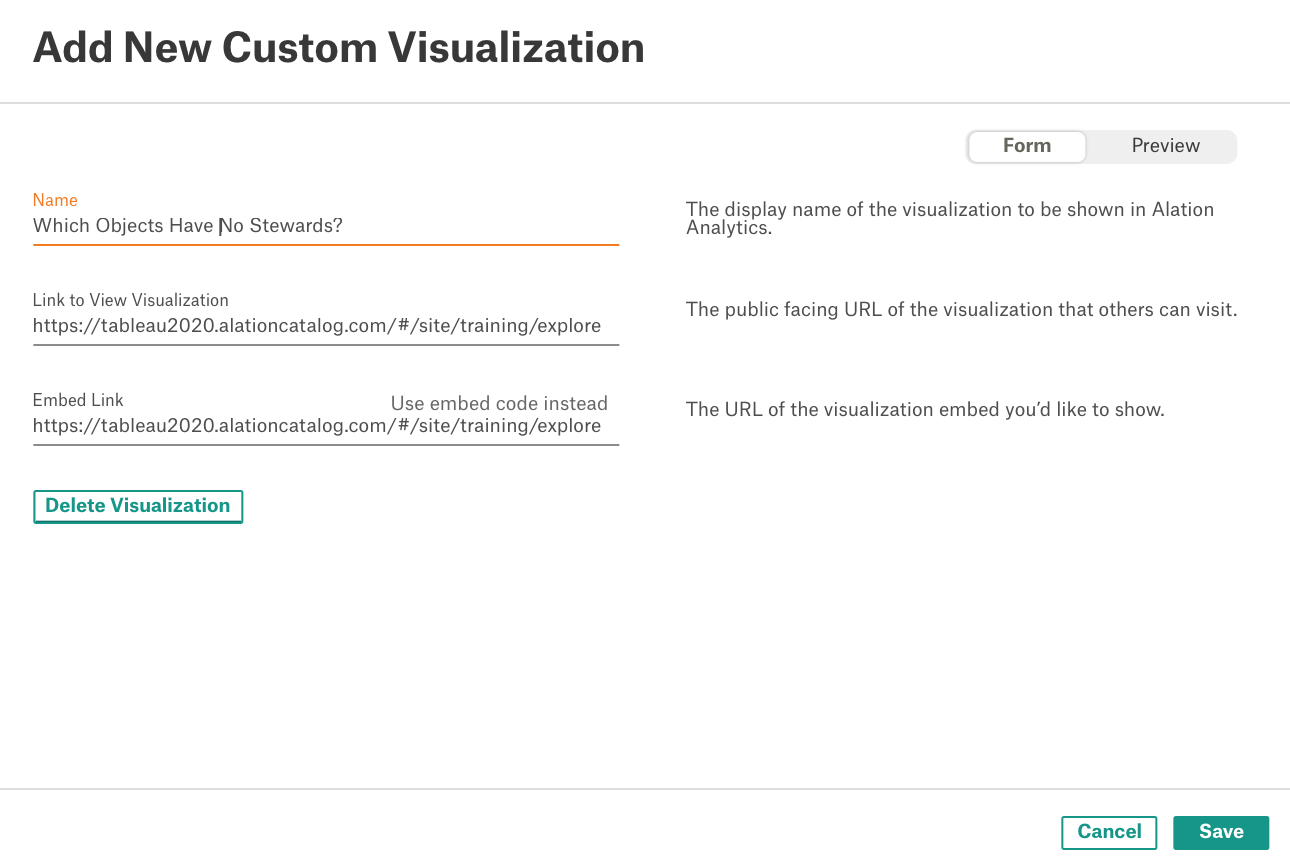Save the custom visualization

1221,832
